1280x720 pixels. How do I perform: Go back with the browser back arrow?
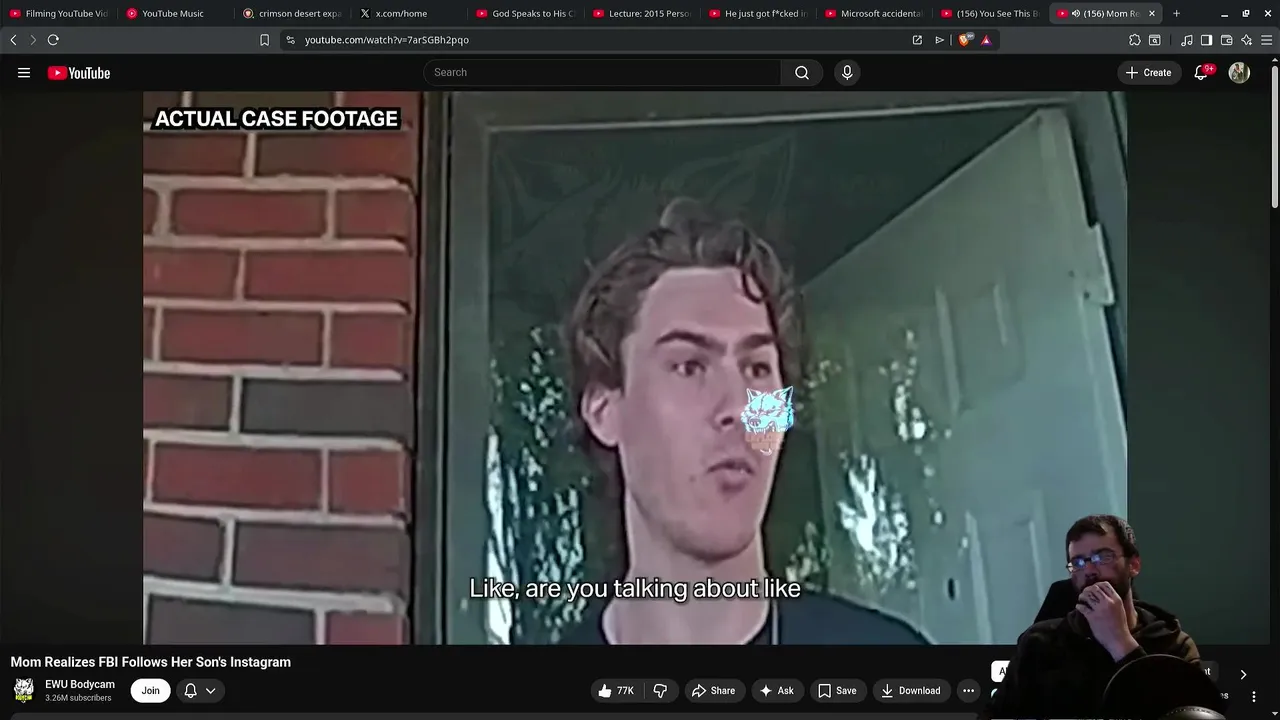[x=13, y=40]
